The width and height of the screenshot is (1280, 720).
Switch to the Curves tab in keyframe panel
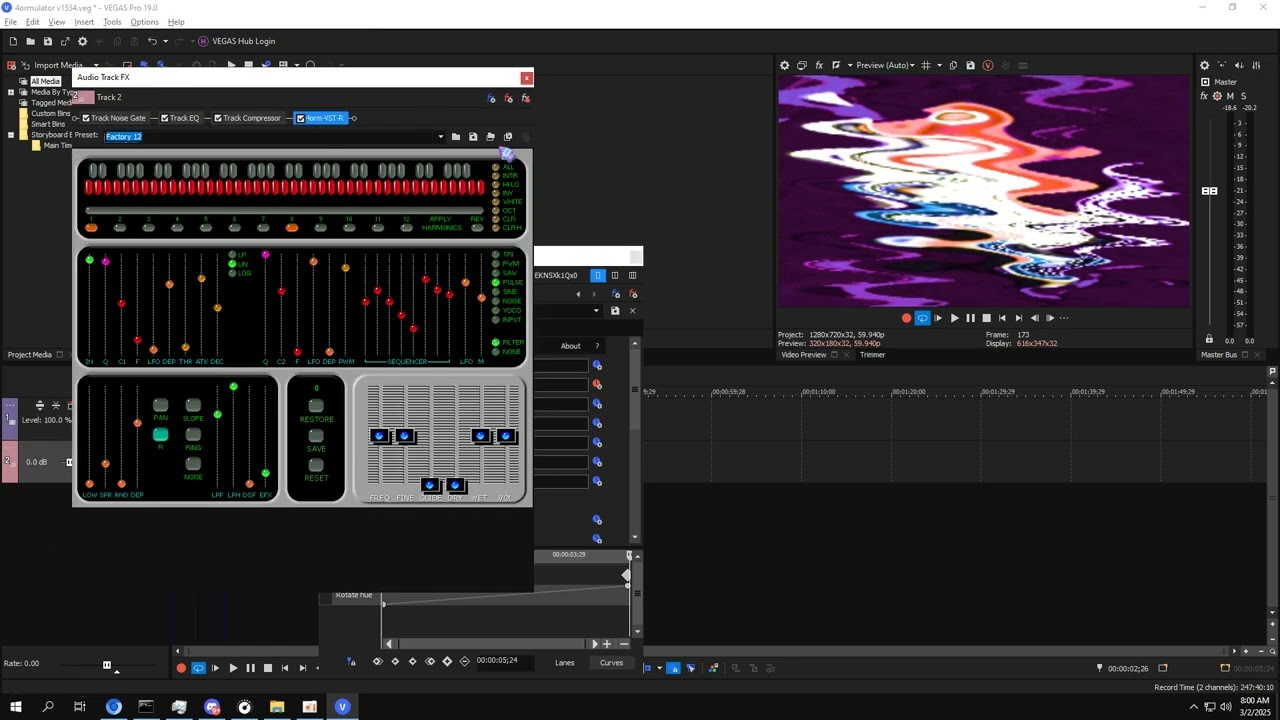point(611,663)
